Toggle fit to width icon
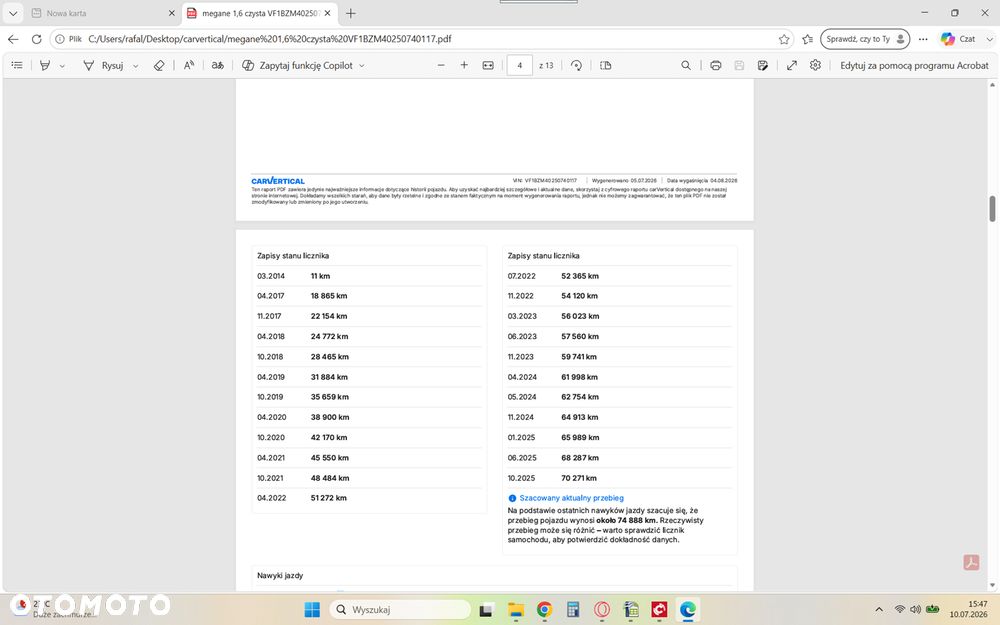The image size is (1000, 625). pyautogui.click(x=488, y=65)
